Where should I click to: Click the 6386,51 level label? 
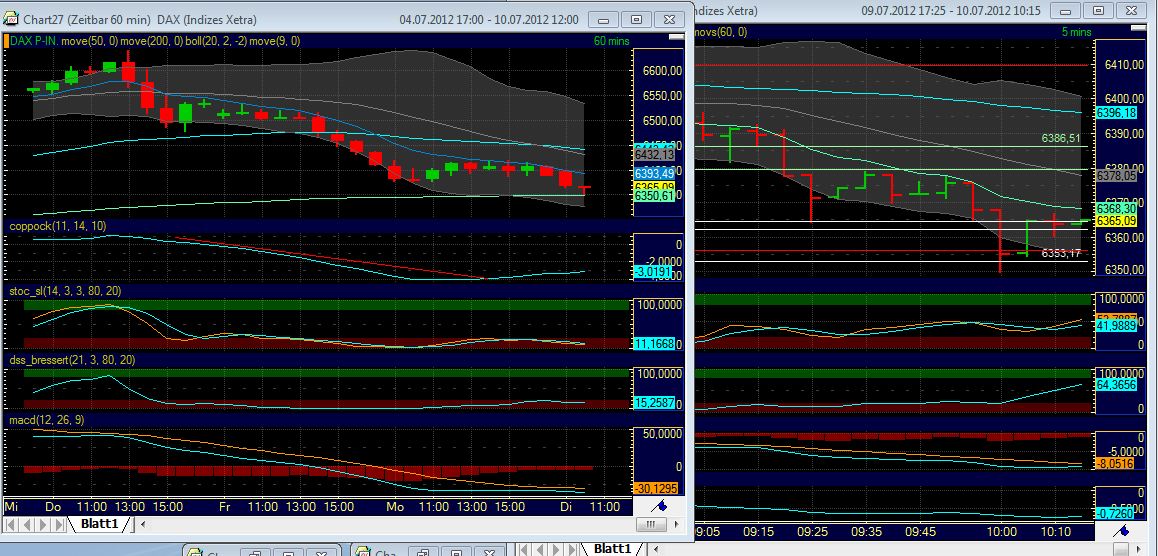[x=1061, y=138]
